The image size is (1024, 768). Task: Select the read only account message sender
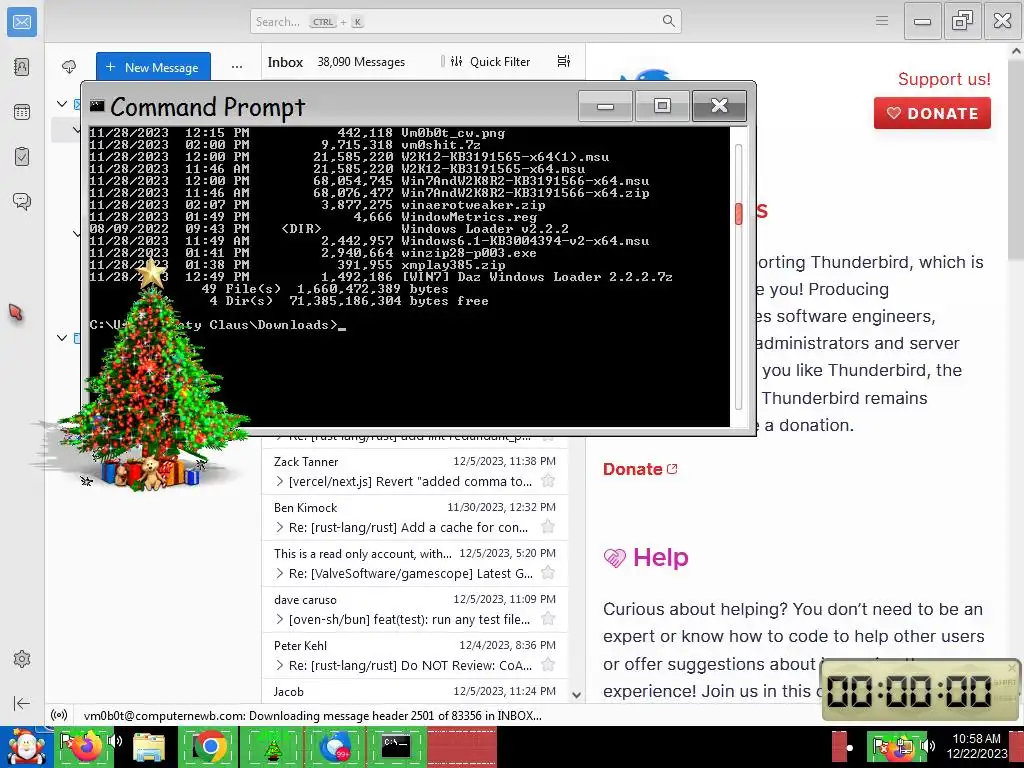click(362, 554)
